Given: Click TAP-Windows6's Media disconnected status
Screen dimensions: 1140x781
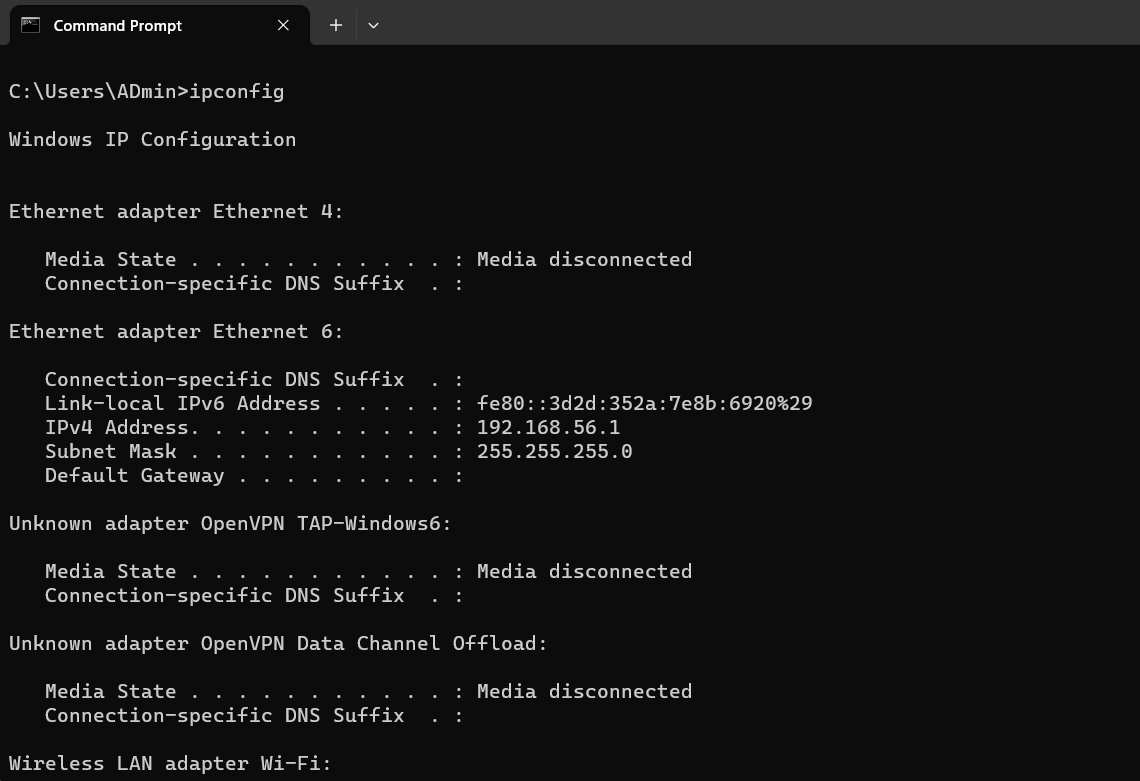Looking at the screenshot, I should [584, 571].
